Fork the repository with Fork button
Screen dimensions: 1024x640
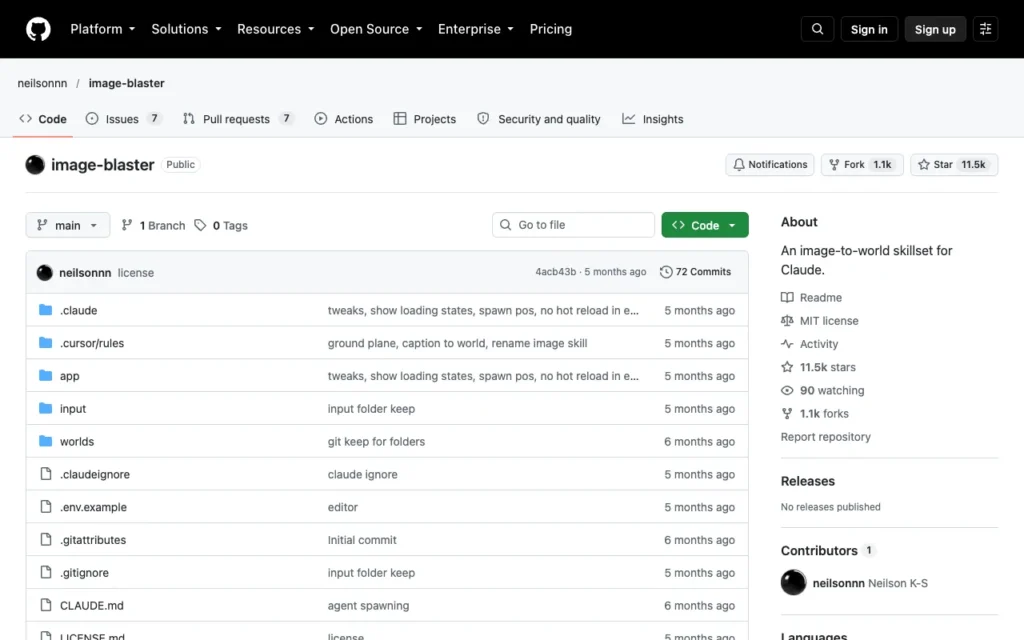(861, 165)
